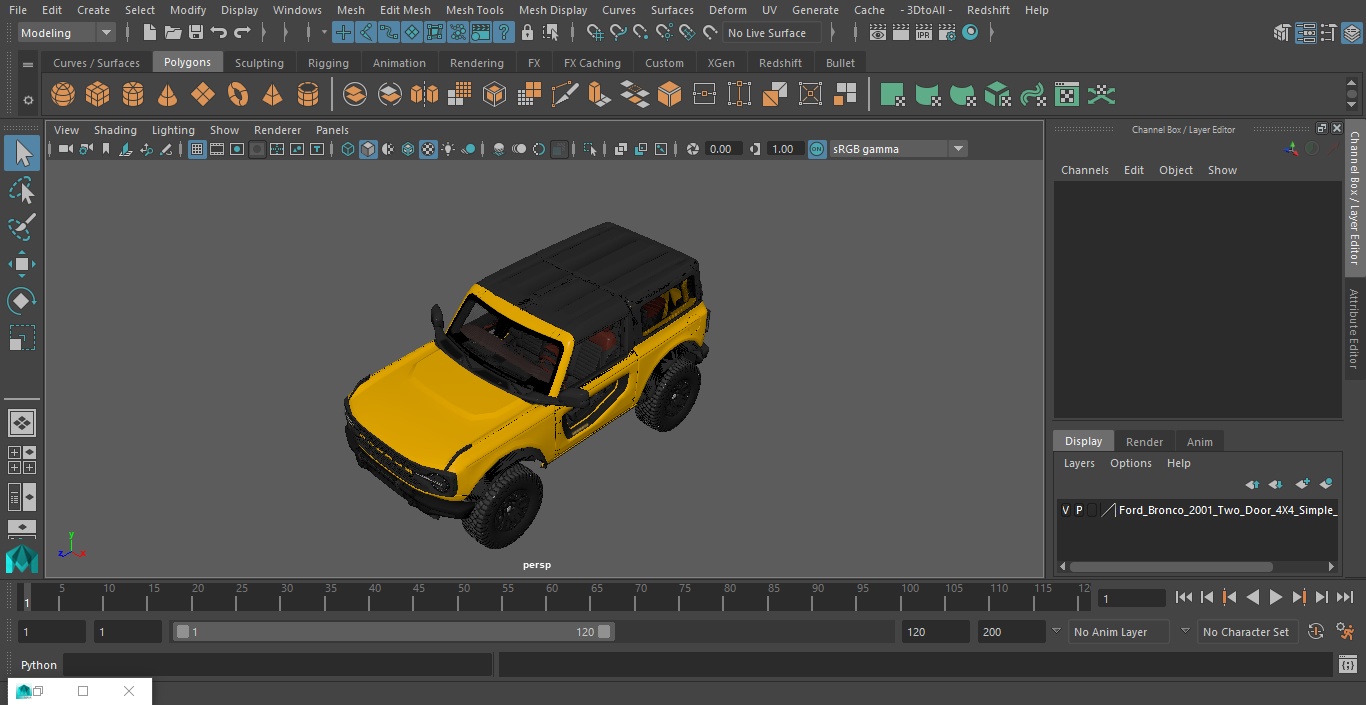Toggle color management sRGB button
This screenshot has width=1366, height=705.
click(817, 149)
